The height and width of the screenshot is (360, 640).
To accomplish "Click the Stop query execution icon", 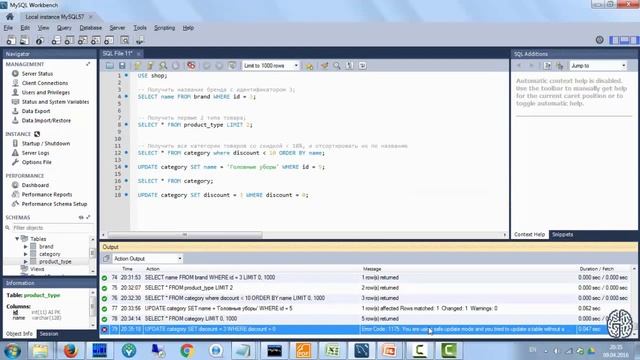I will [x=176, y=65].
